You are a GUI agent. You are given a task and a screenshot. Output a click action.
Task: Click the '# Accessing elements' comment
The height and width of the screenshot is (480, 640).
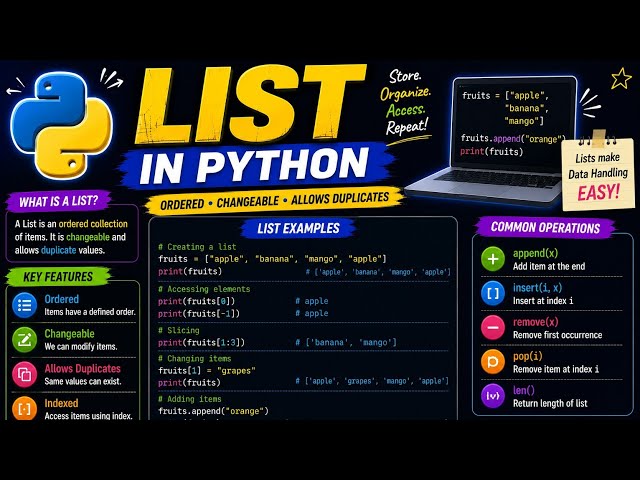pos(204,289)
